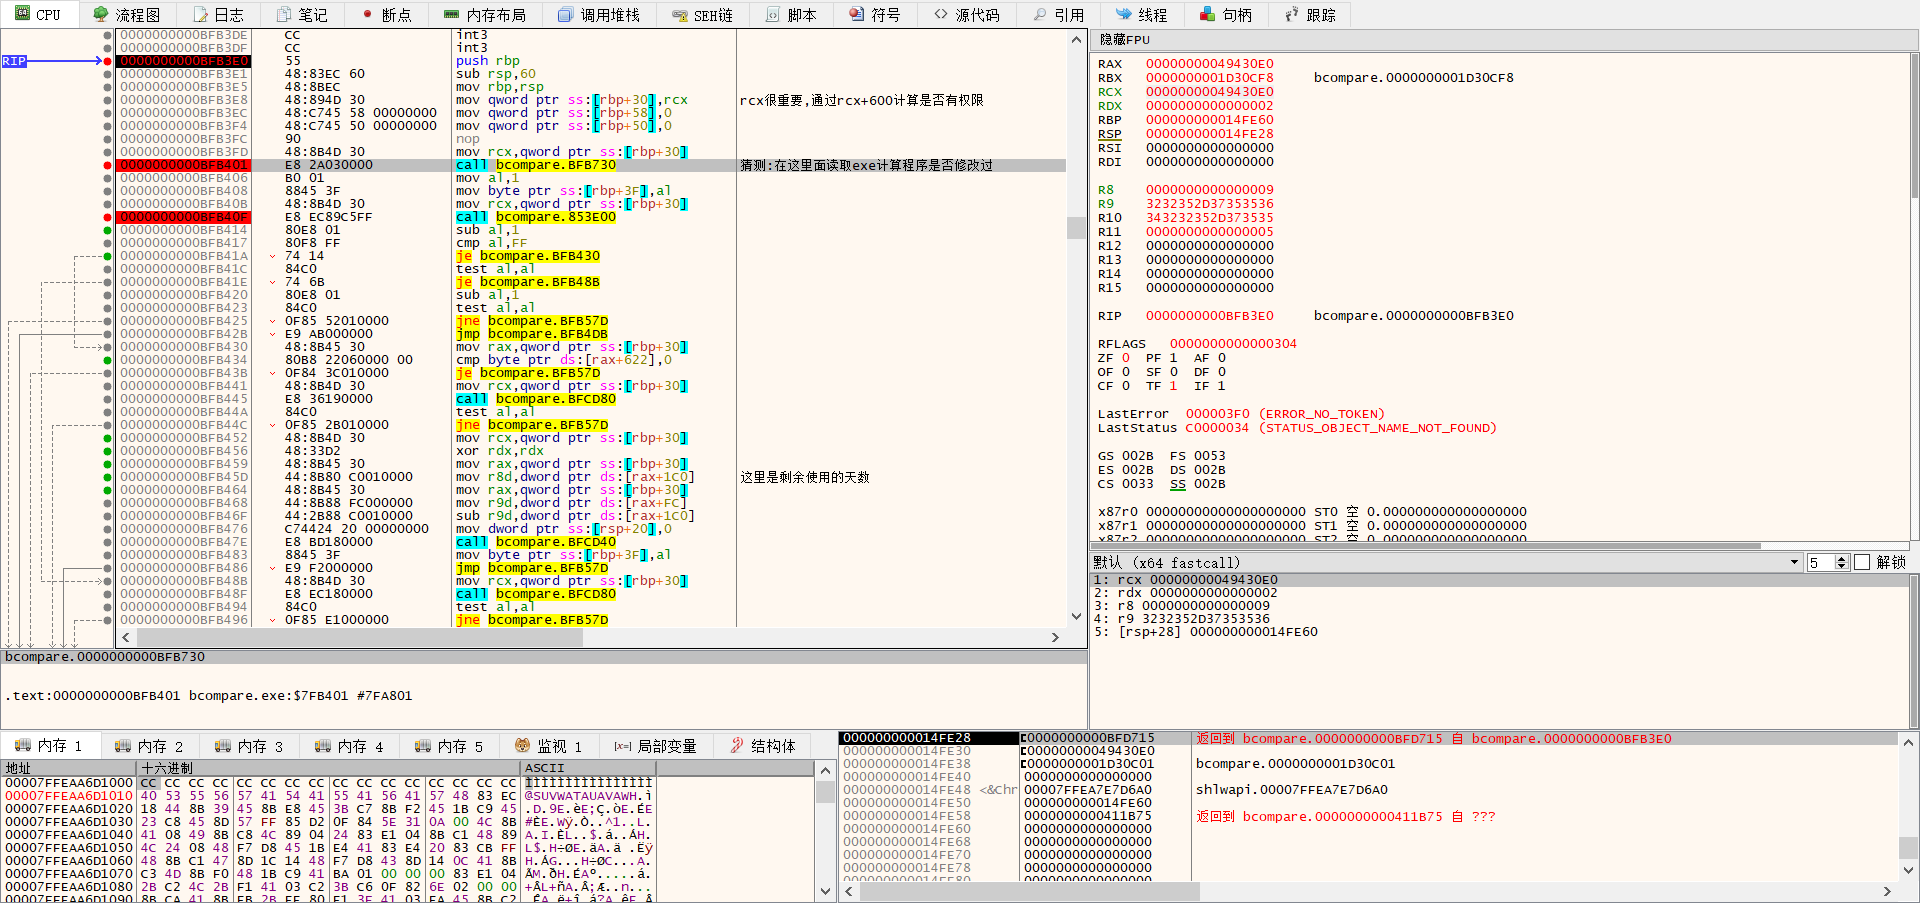
Task: Click the stack panel scrollbar up arrow
Action: coord(1908,743)
